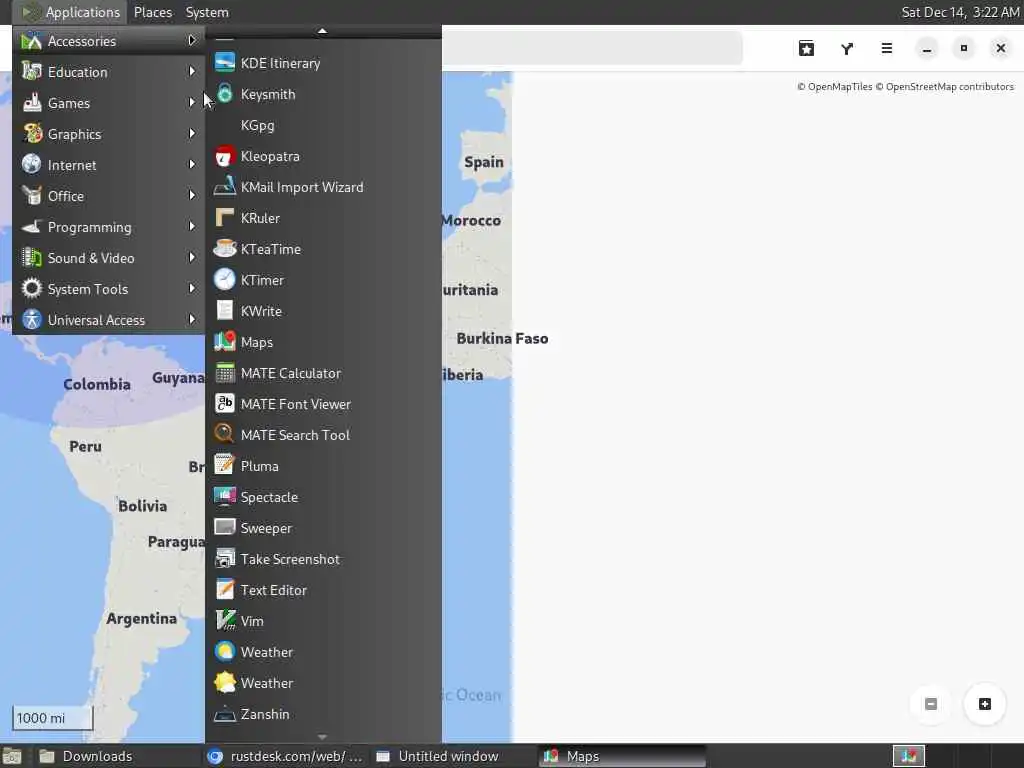The width and height of the screenshot is (1024, 768).
Task: Launch Spectacle screenshot utility
Action: click(x=323, y=498)
